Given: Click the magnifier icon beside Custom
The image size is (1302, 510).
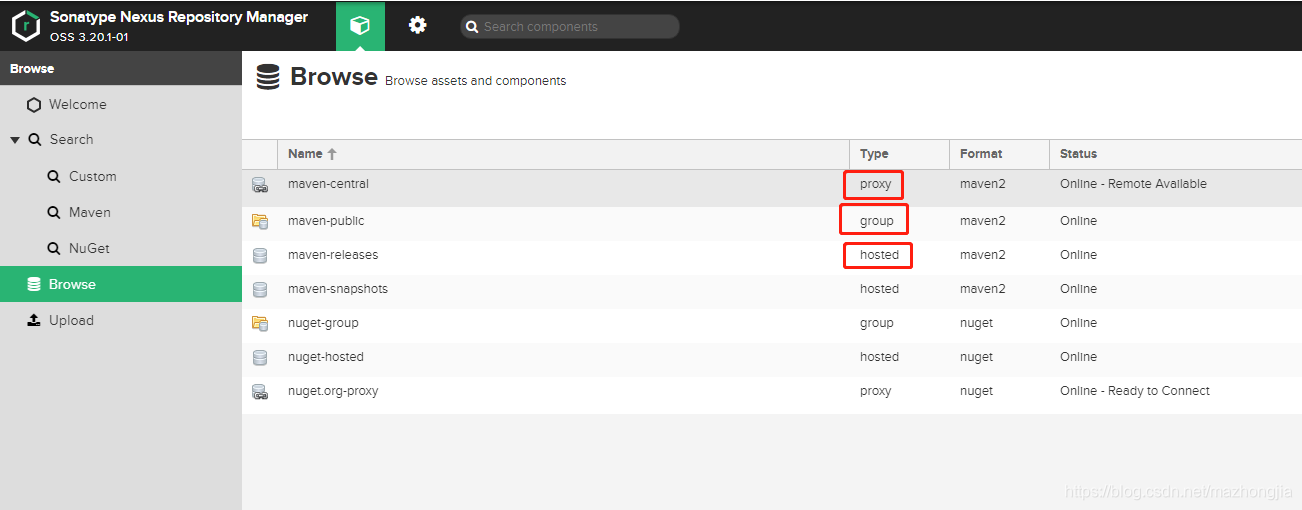Looking at the screenshot, I should (54, 177).
